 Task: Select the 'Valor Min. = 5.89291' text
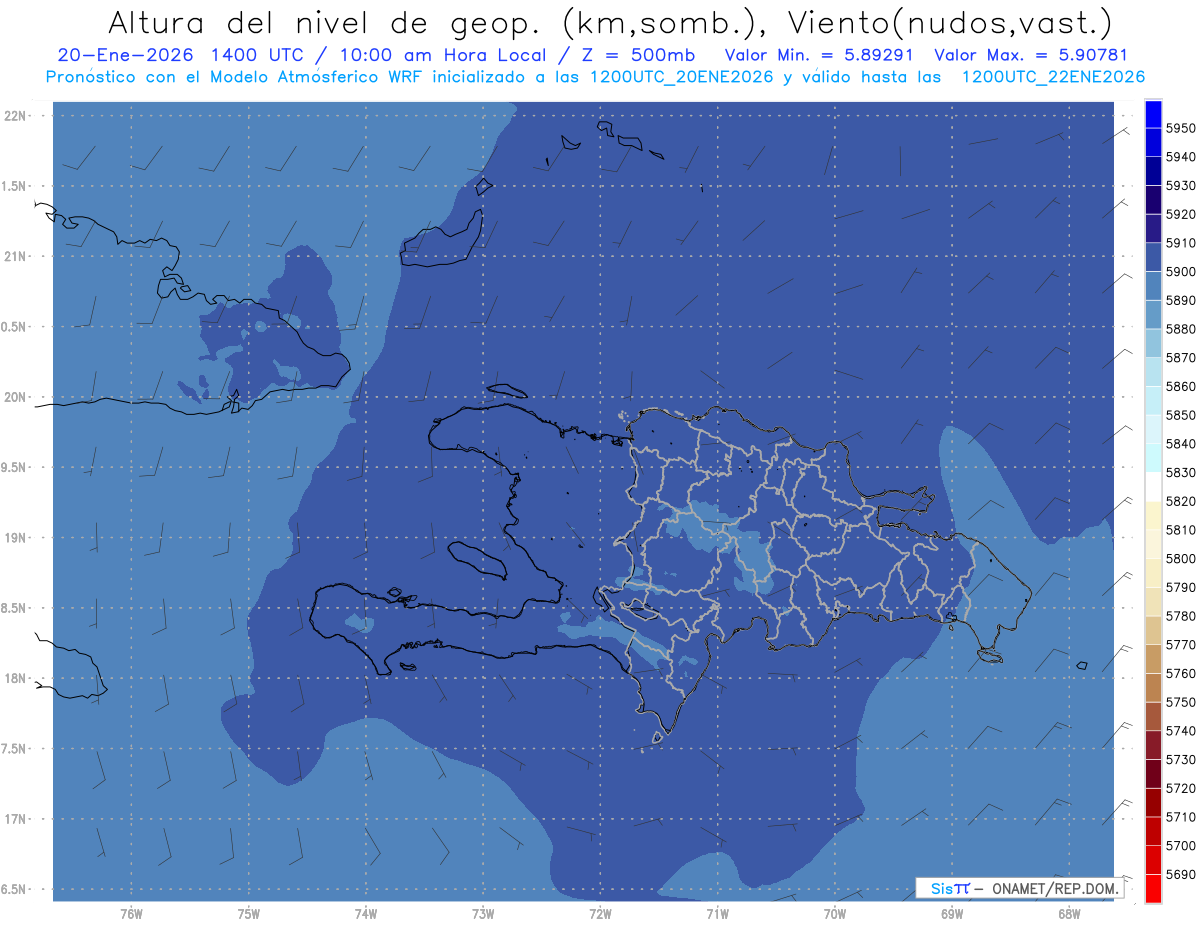tap(821, 55)
